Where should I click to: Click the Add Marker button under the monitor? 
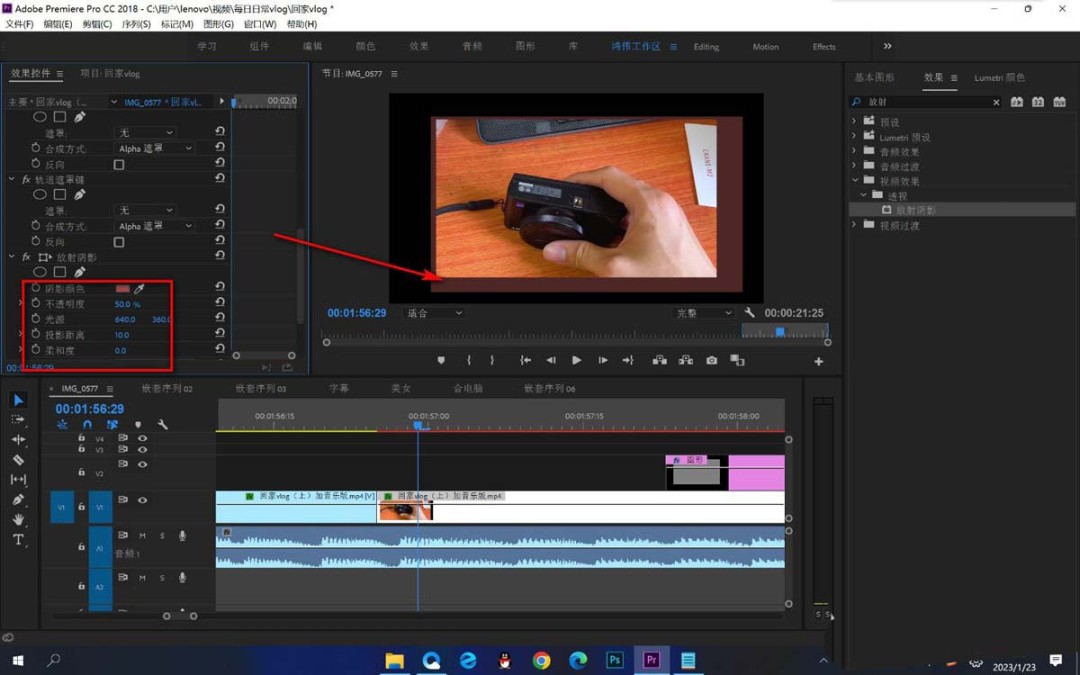click(441, 360)
